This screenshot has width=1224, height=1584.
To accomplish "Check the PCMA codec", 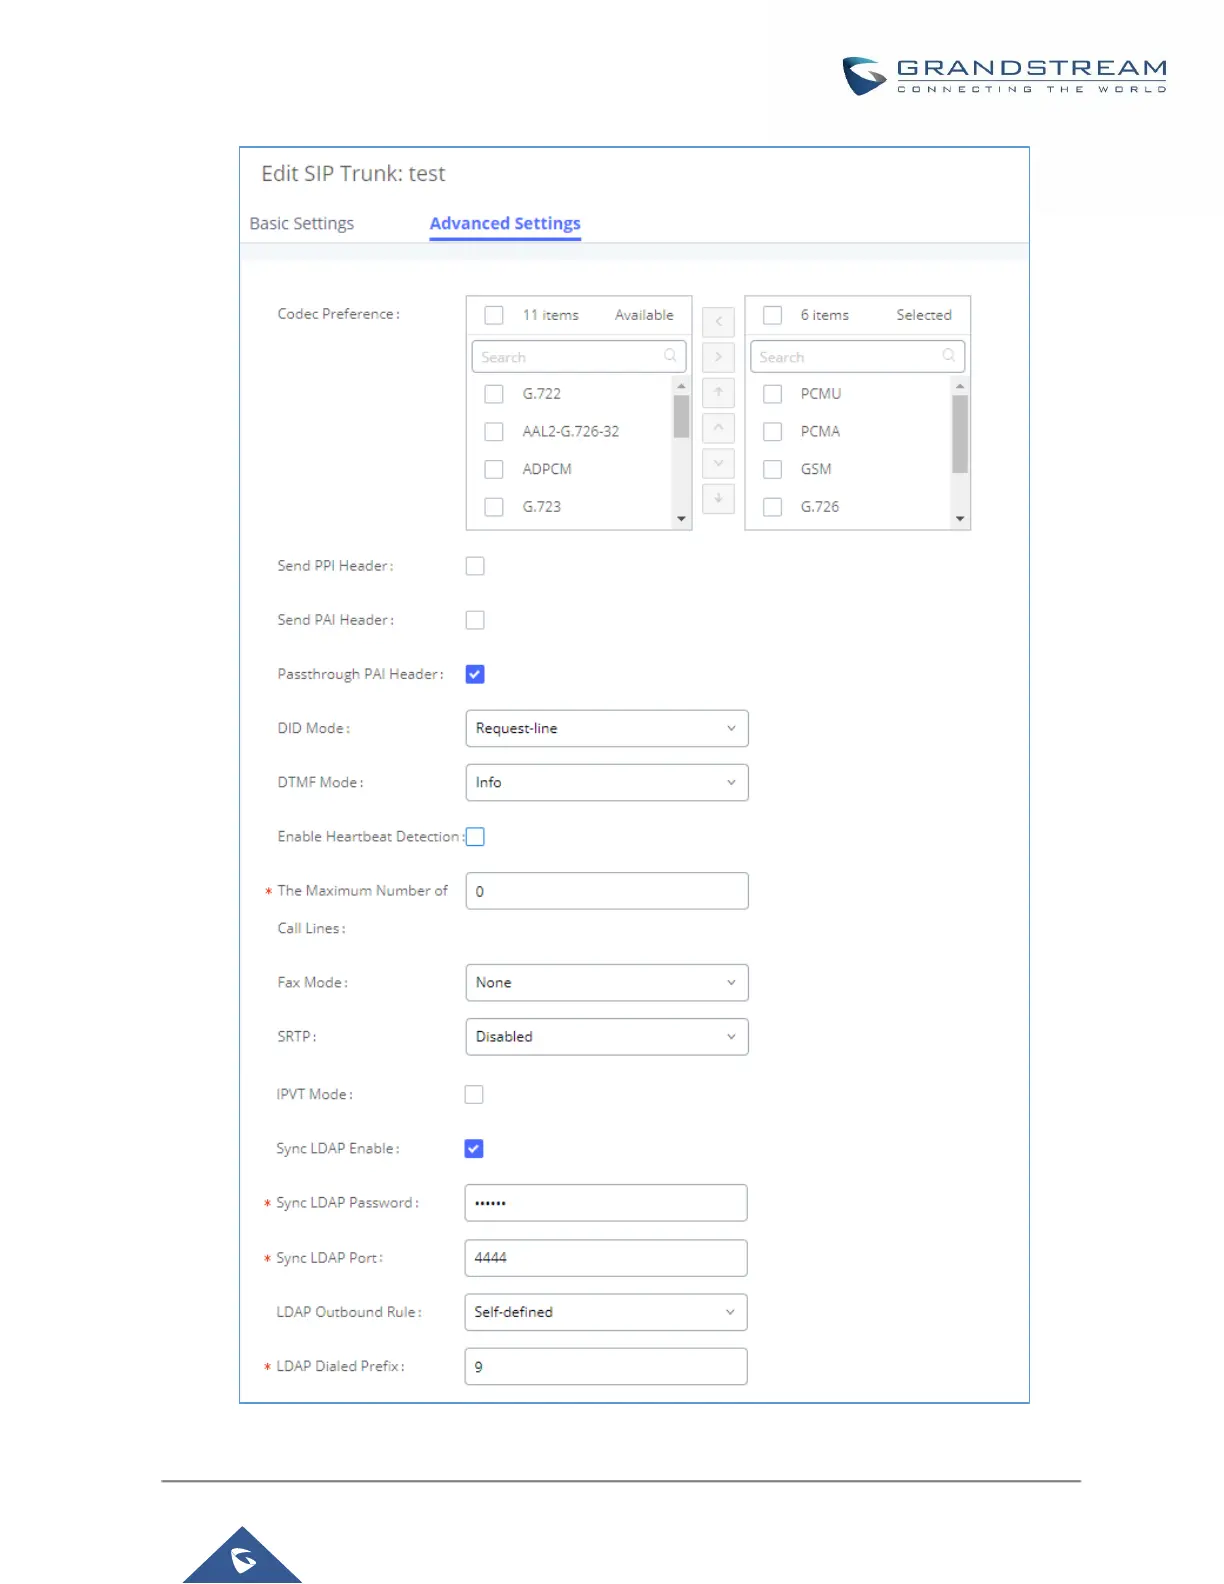I will point(772,432).
